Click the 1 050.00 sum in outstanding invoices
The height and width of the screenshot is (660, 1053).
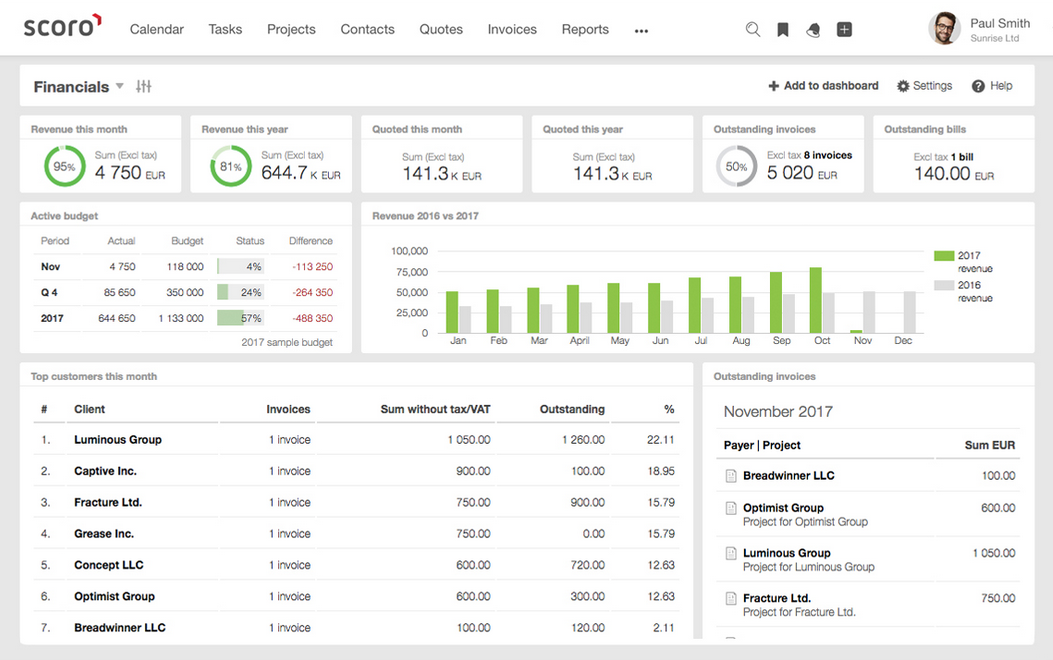994,553
